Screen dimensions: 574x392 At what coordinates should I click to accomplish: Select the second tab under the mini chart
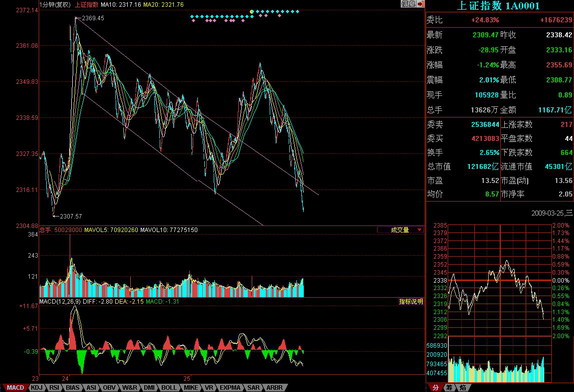click(x=450, y=388)
